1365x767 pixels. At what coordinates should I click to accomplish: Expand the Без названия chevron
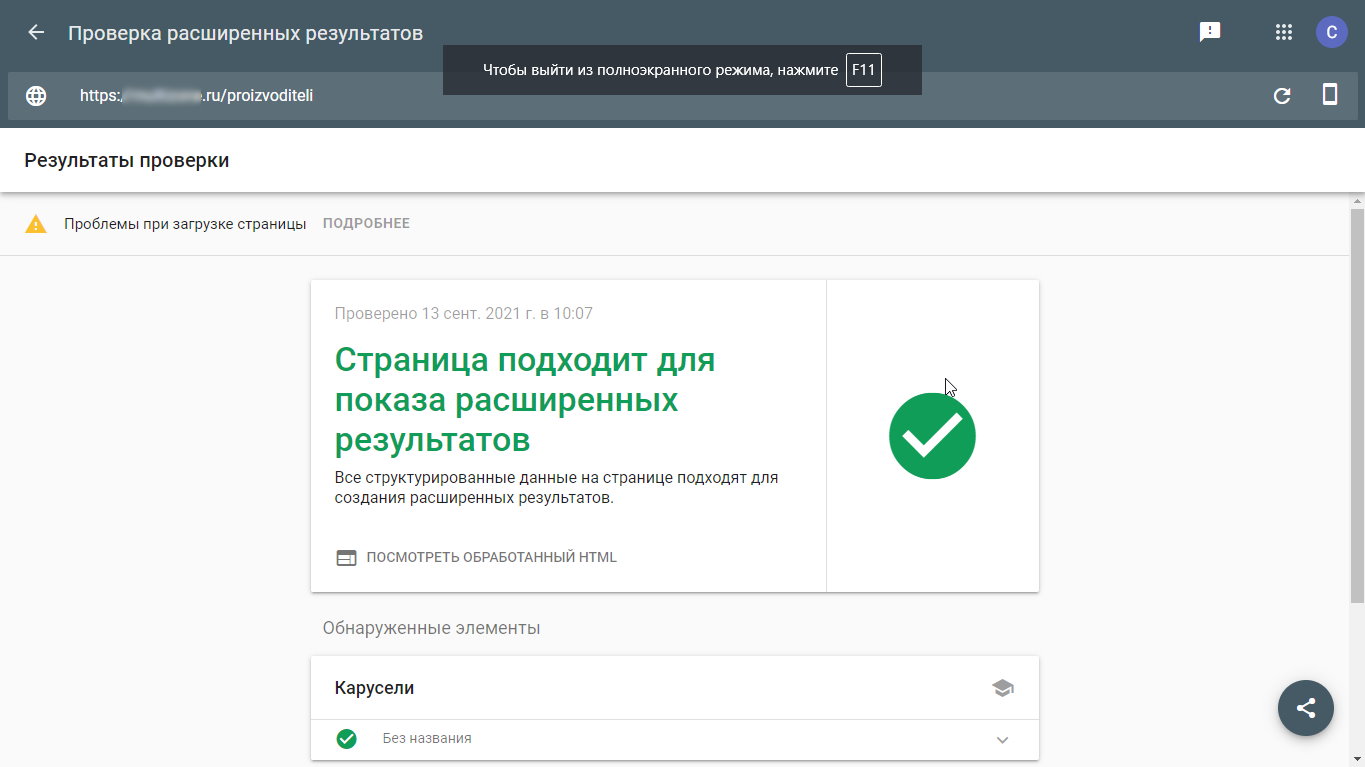coord(1002,740)
